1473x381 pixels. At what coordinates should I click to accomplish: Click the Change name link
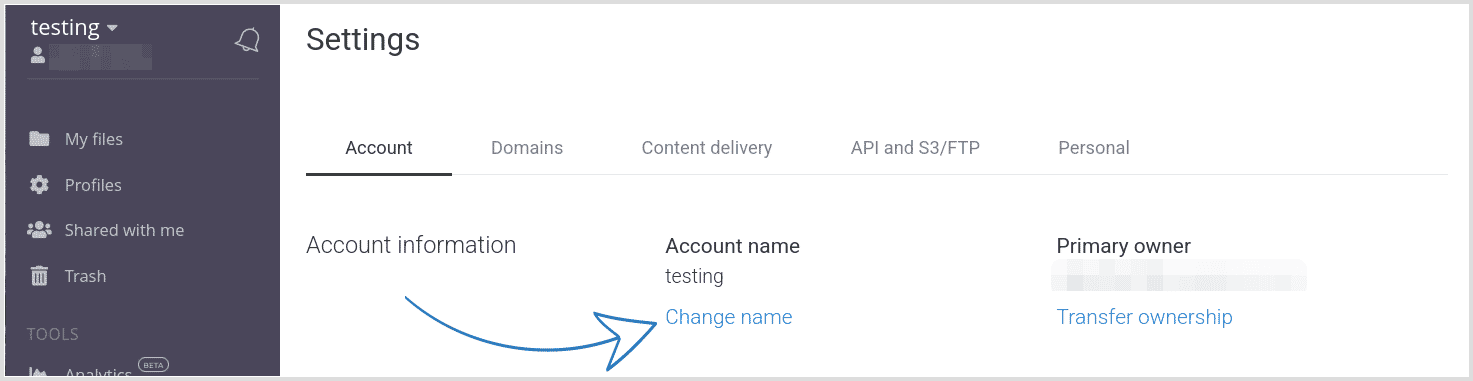tap(729, 317)
